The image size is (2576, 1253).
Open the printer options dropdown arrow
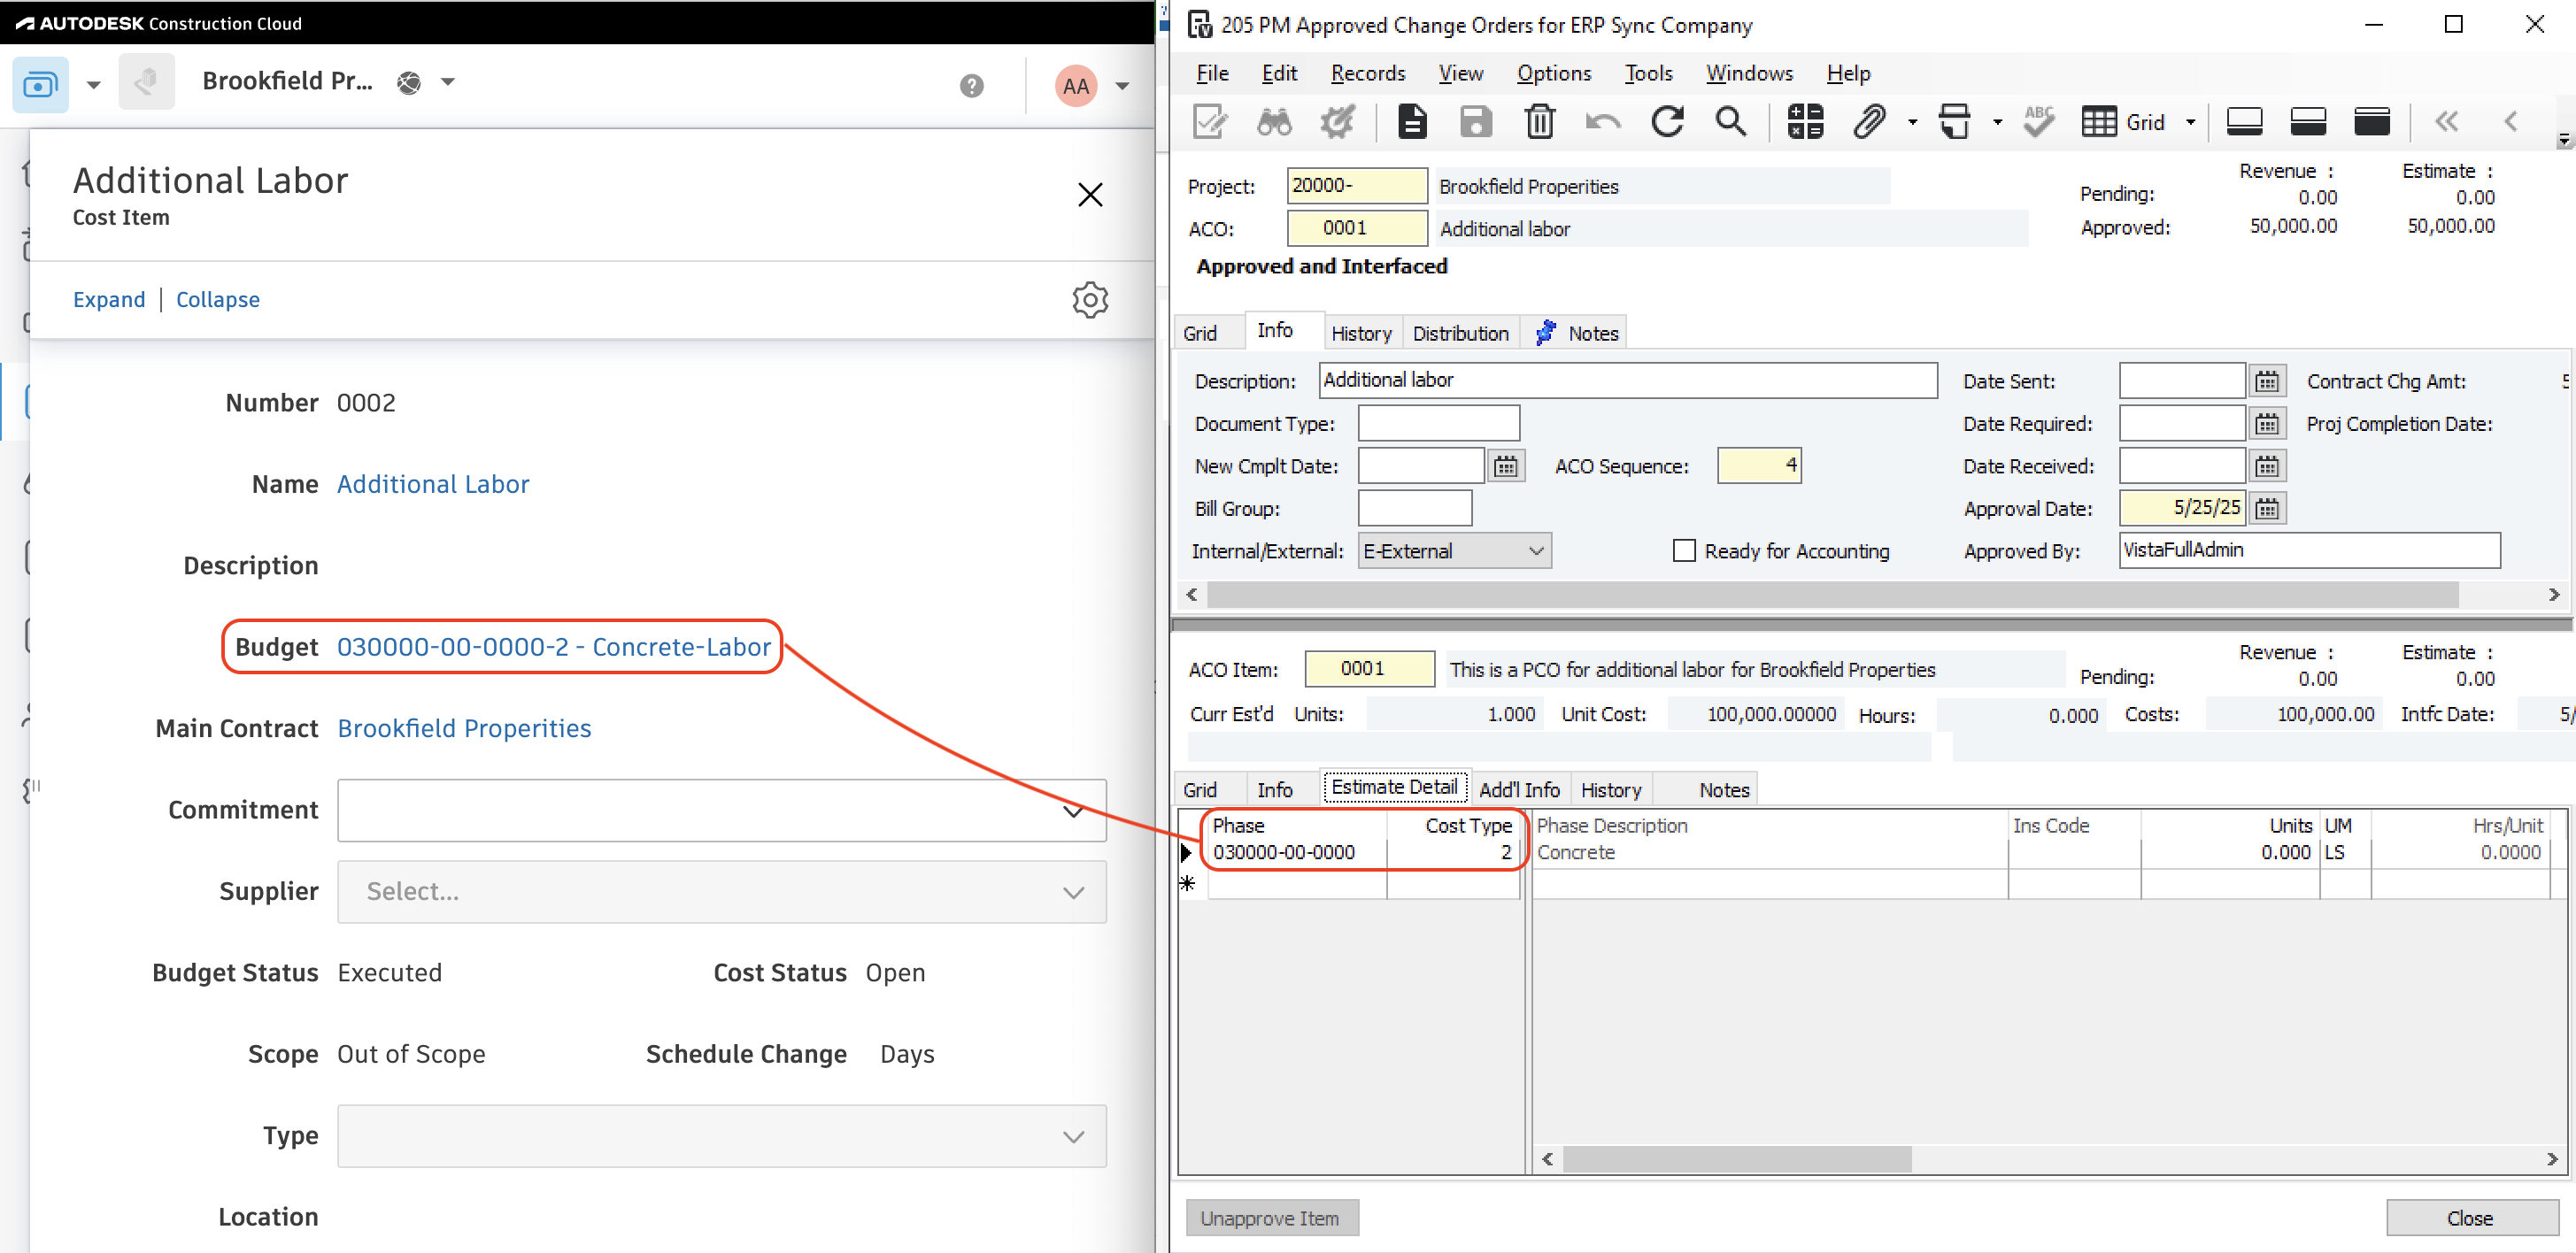tap(1997, 122)
